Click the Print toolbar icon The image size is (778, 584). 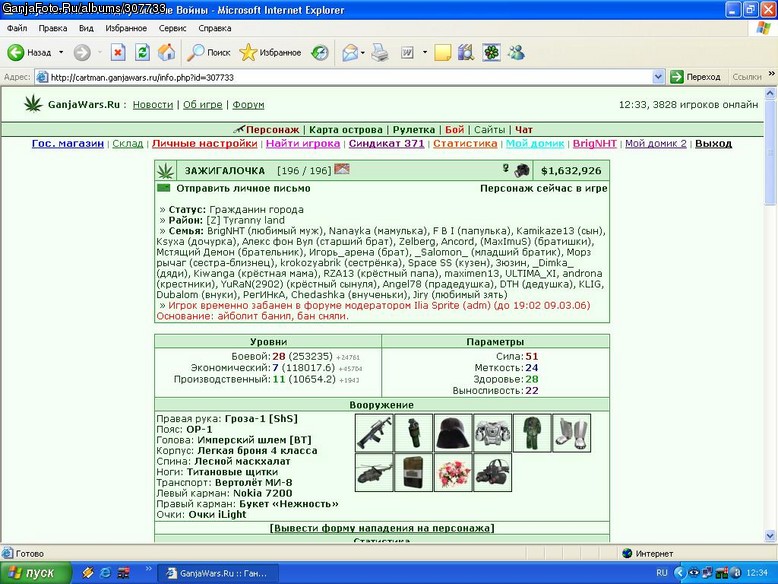point(380,53)
